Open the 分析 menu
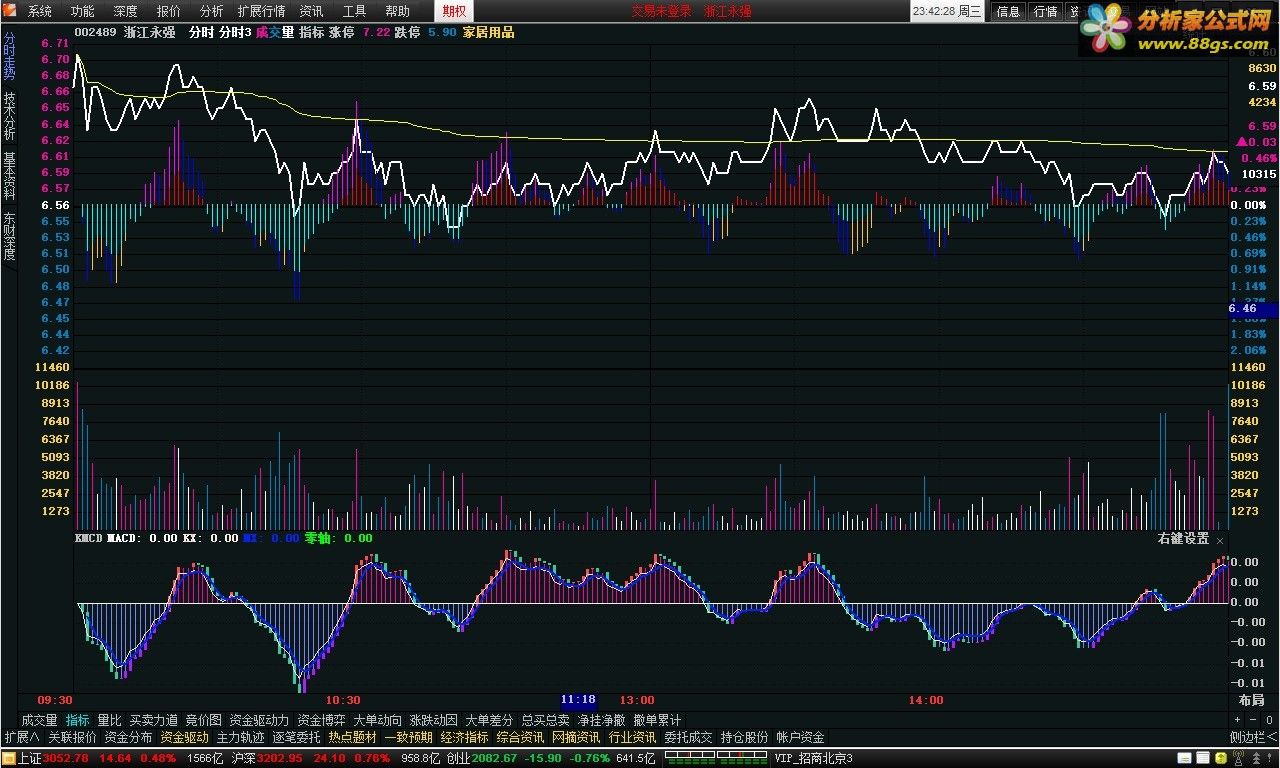Viewport: 1280px width, 768px height. click(x=211, y=12)
